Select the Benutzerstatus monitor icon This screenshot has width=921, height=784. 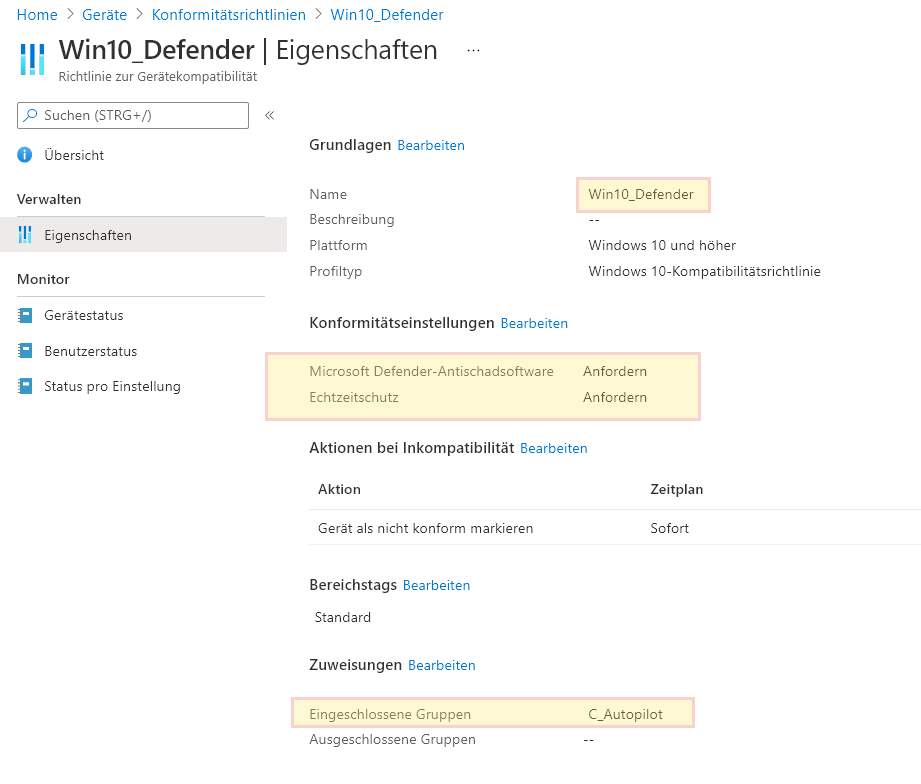27,351
